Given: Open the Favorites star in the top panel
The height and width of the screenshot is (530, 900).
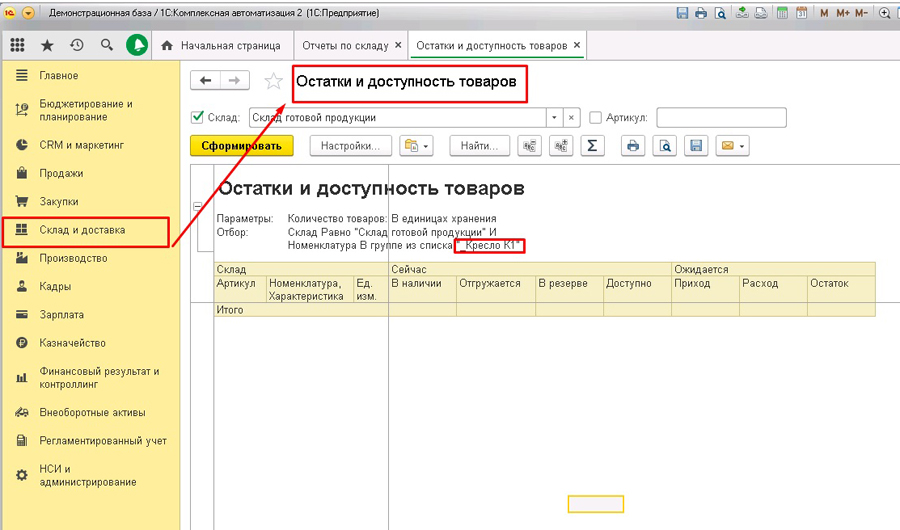Looking at the screenshot, I should (47, 45).
